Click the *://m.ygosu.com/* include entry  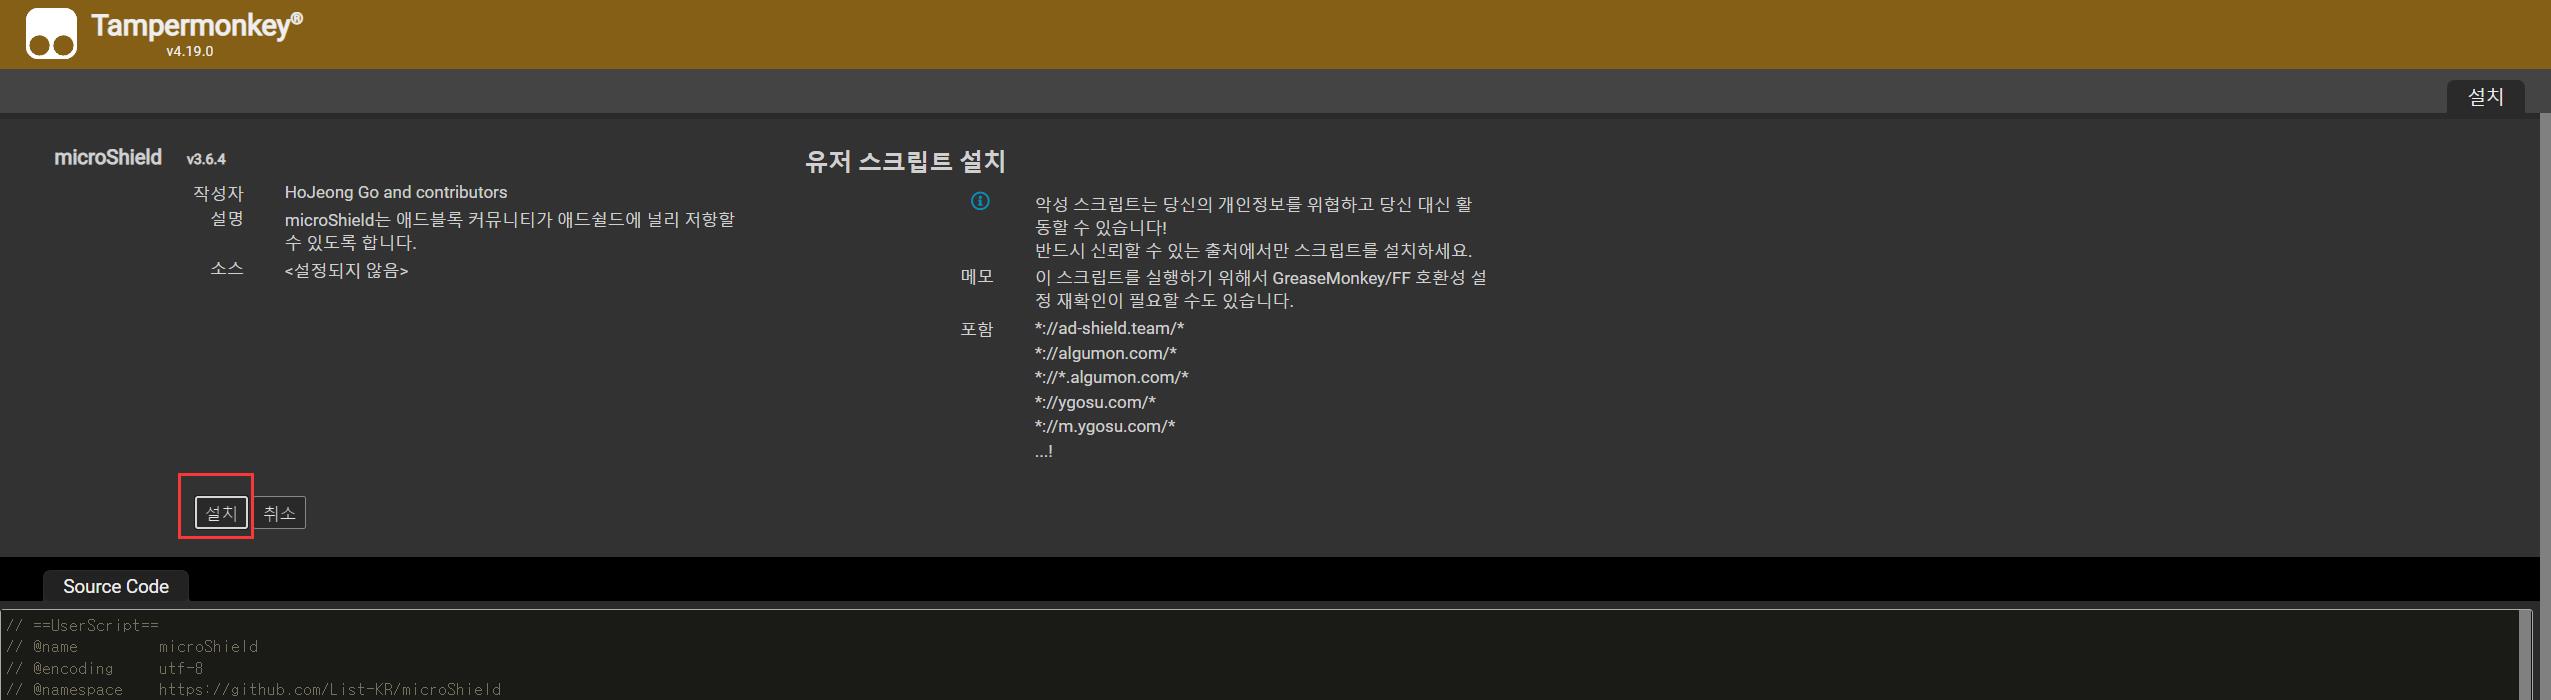click(1105, 426)
